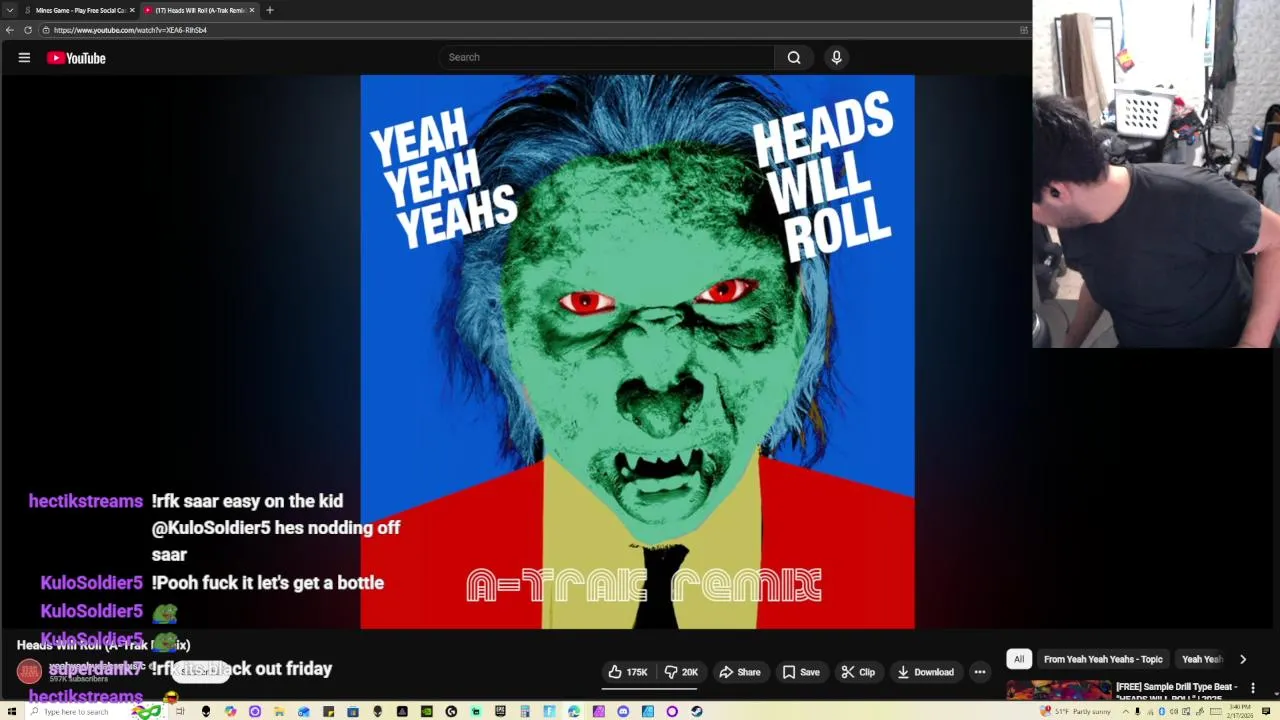Create a Clip of the video
The image size is (1280, 720).
coord(858,672)
